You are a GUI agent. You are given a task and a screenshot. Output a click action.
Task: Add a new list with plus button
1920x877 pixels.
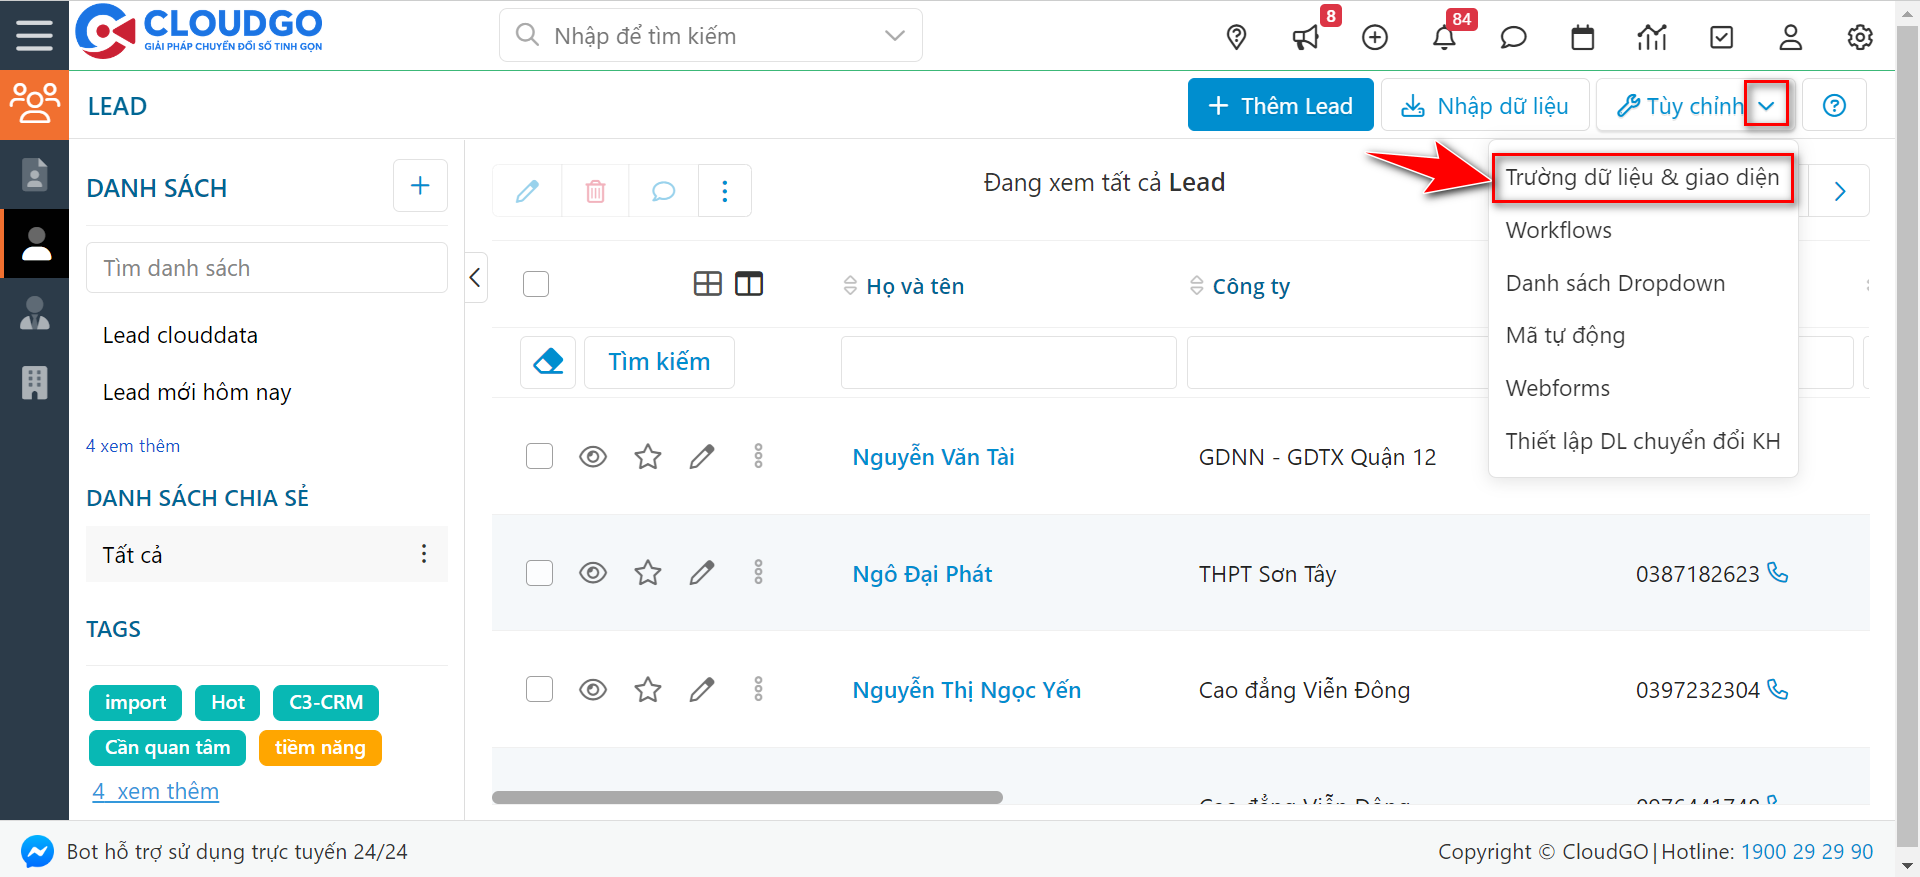pos(420,185)
